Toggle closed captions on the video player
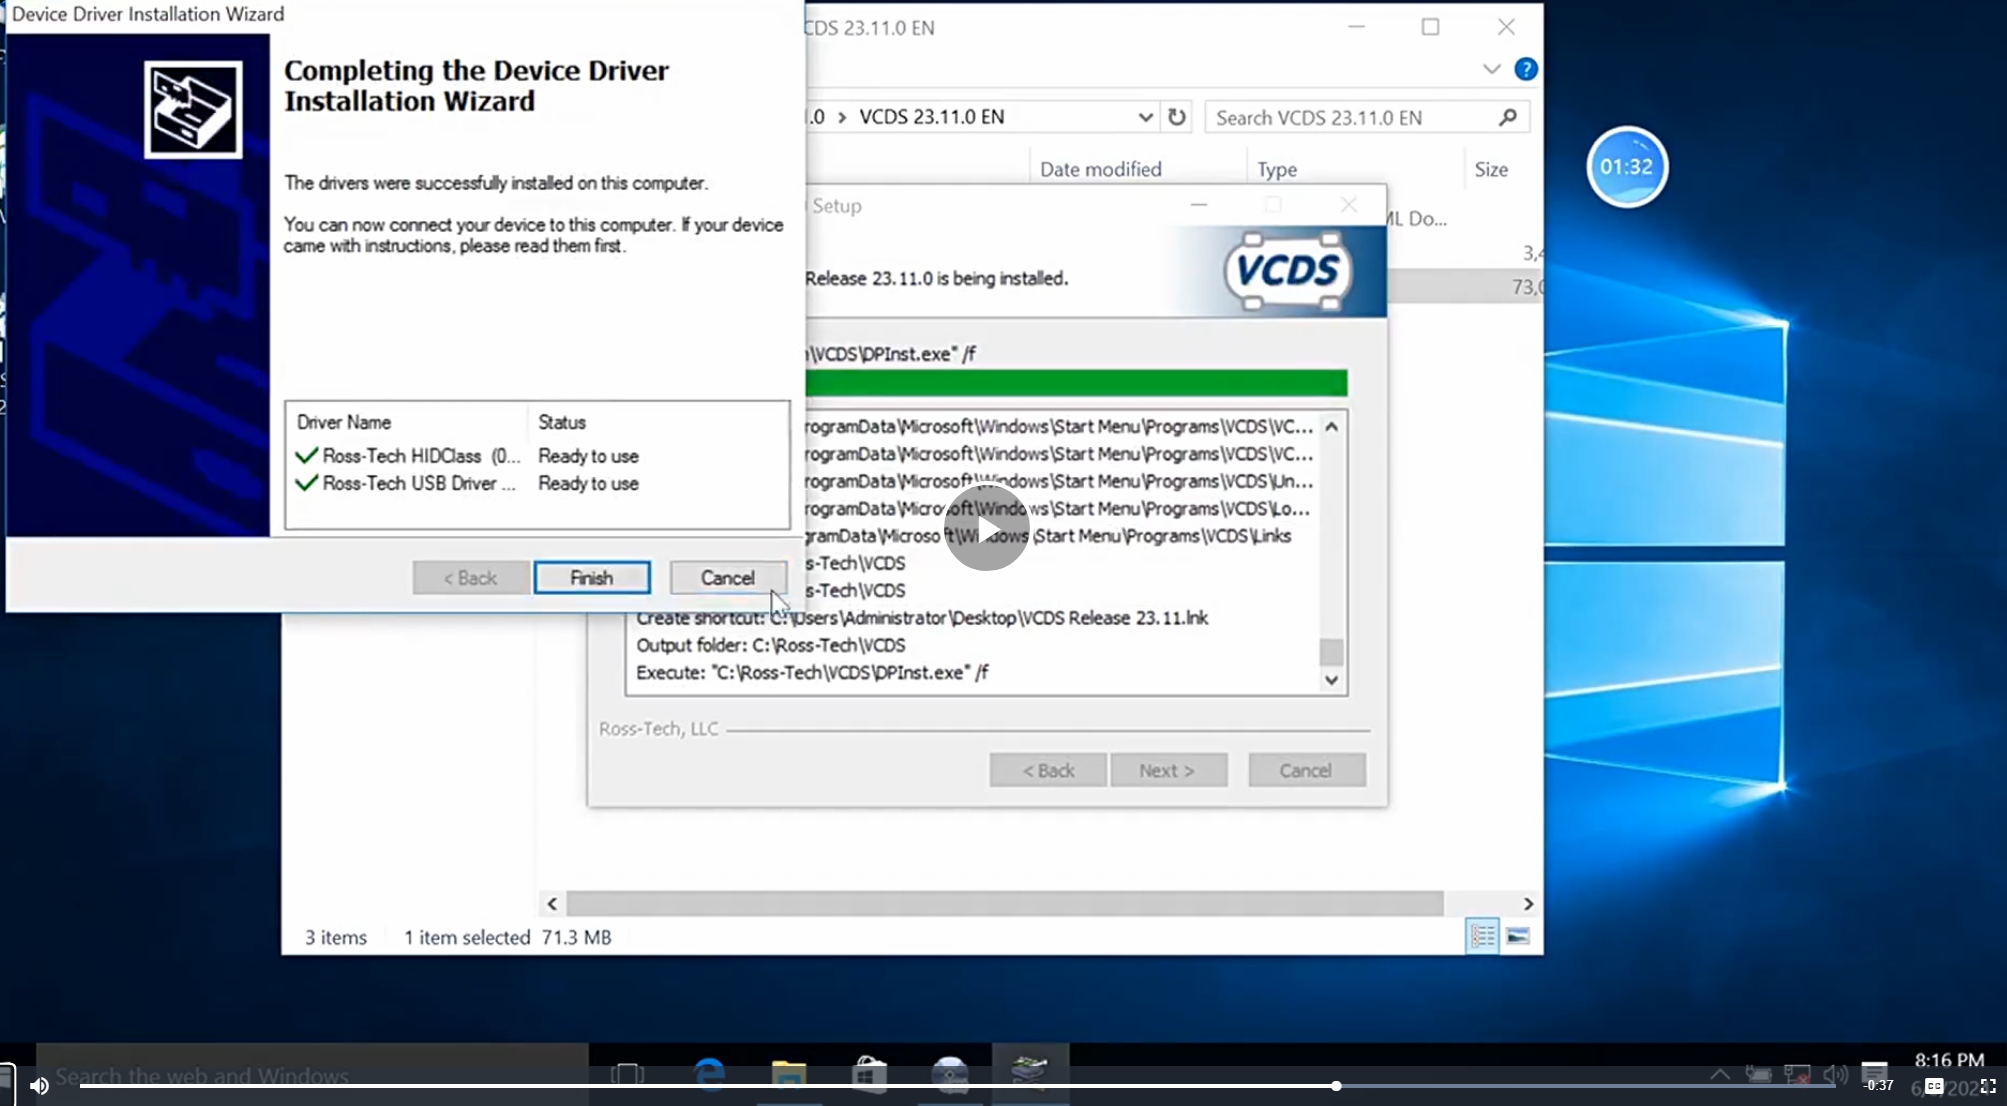This screenshot has width=2007, height=1106. point(1934,1085)
